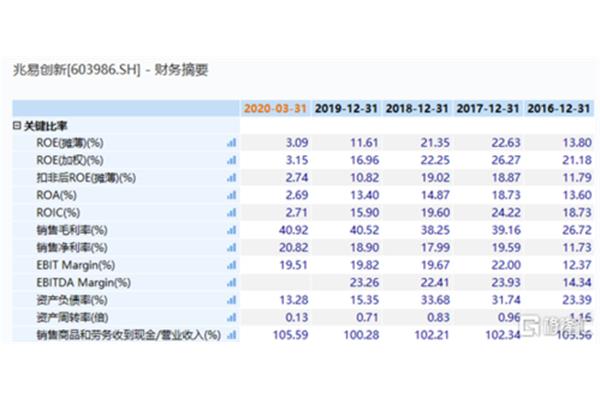The image size is (600, 400).
Task: Click the 0.13 value in 资产周转率 row
Action: (x=297, y=317)
